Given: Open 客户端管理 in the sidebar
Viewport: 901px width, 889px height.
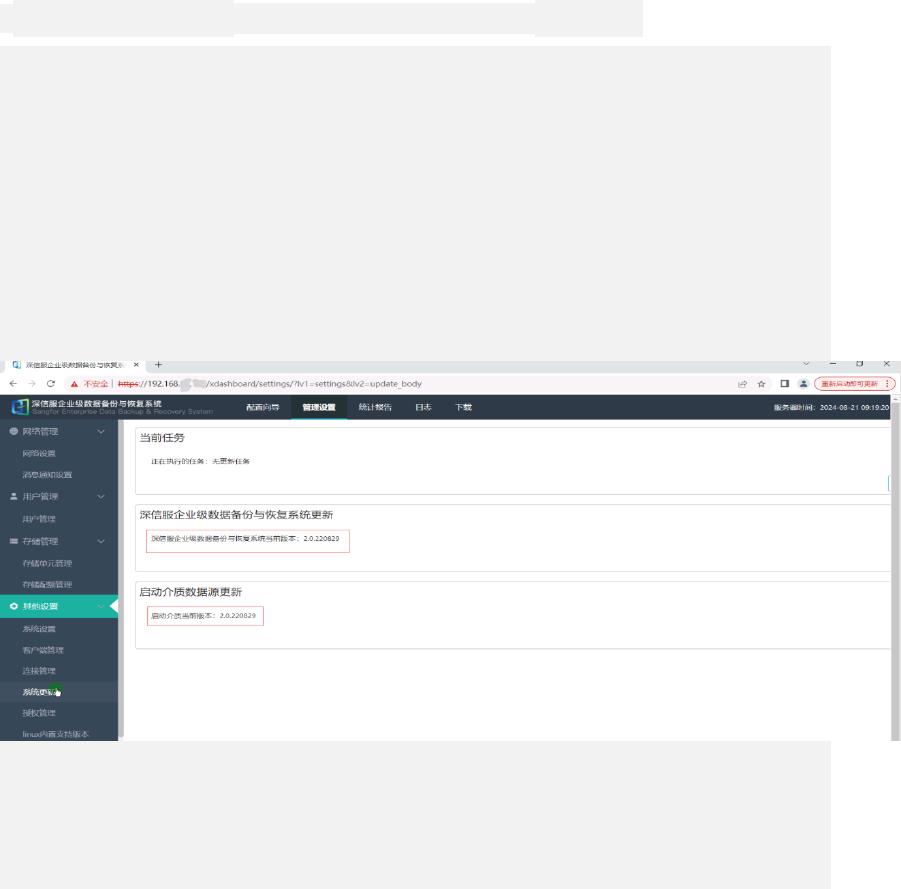Looking at the screenshot, I should point(43,650).
